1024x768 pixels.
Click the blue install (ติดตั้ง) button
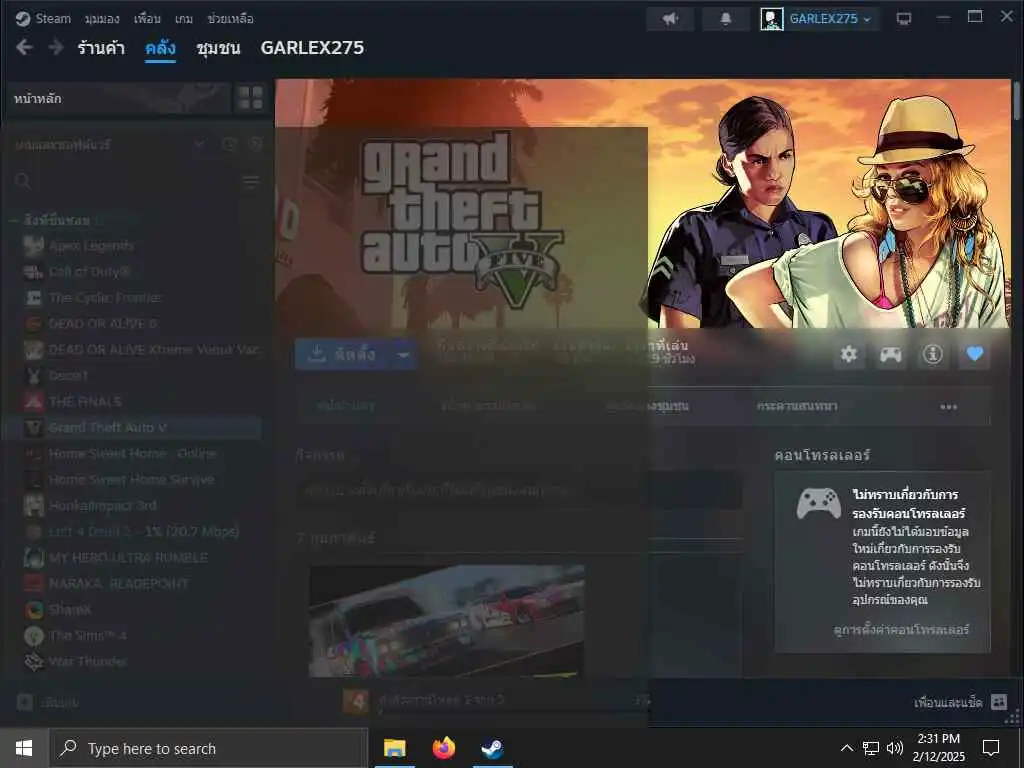click(344, 354)
